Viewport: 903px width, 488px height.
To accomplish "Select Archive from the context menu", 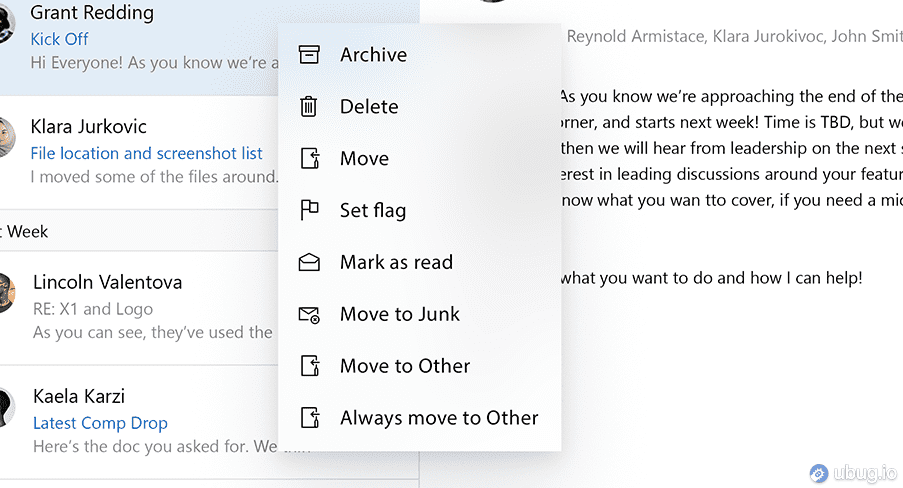I will pos(373,55).
